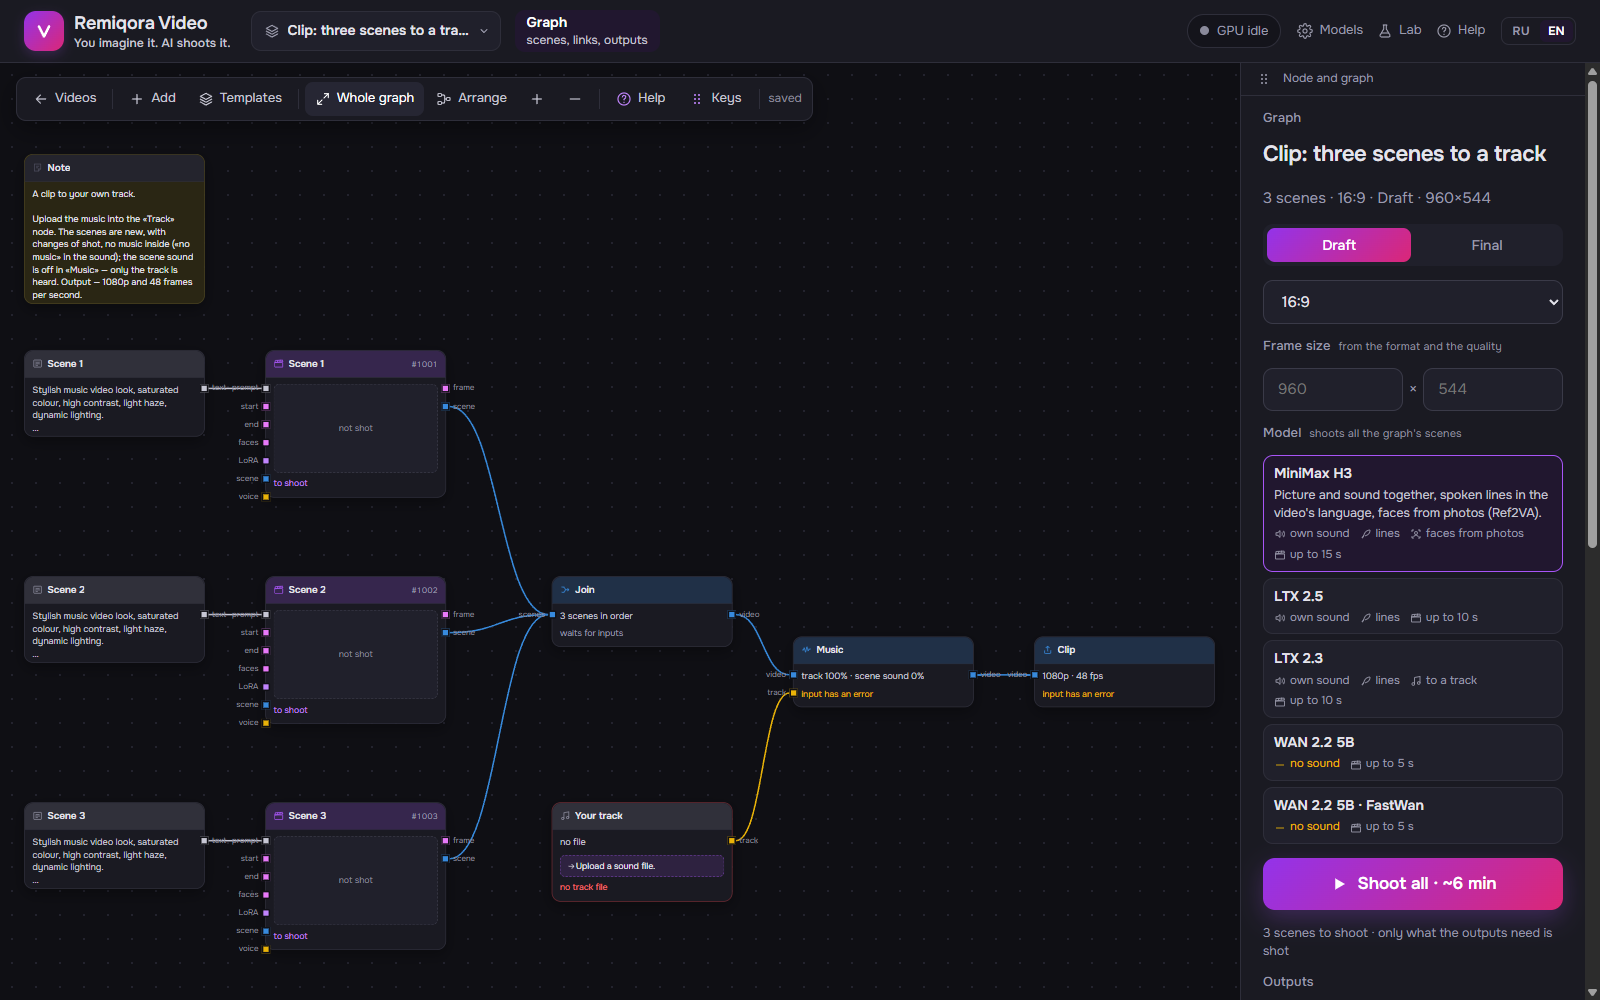Click the Your track node music icon
This screenshot has height=1000, width=1600.
click(x=565, y=816)
